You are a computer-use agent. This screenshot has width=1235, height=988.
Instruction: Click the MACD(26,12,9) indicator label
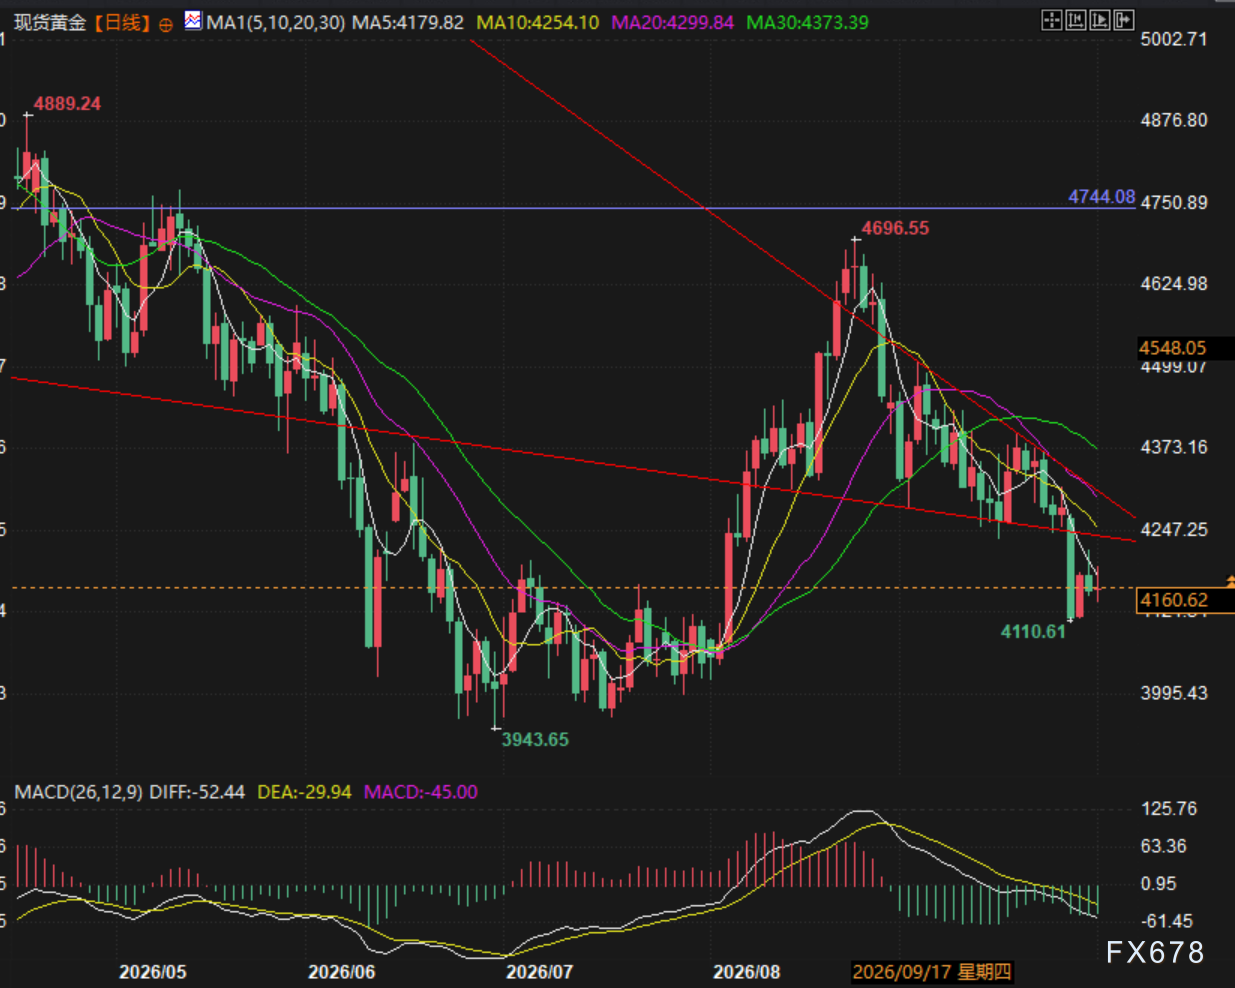pos(78,792)
